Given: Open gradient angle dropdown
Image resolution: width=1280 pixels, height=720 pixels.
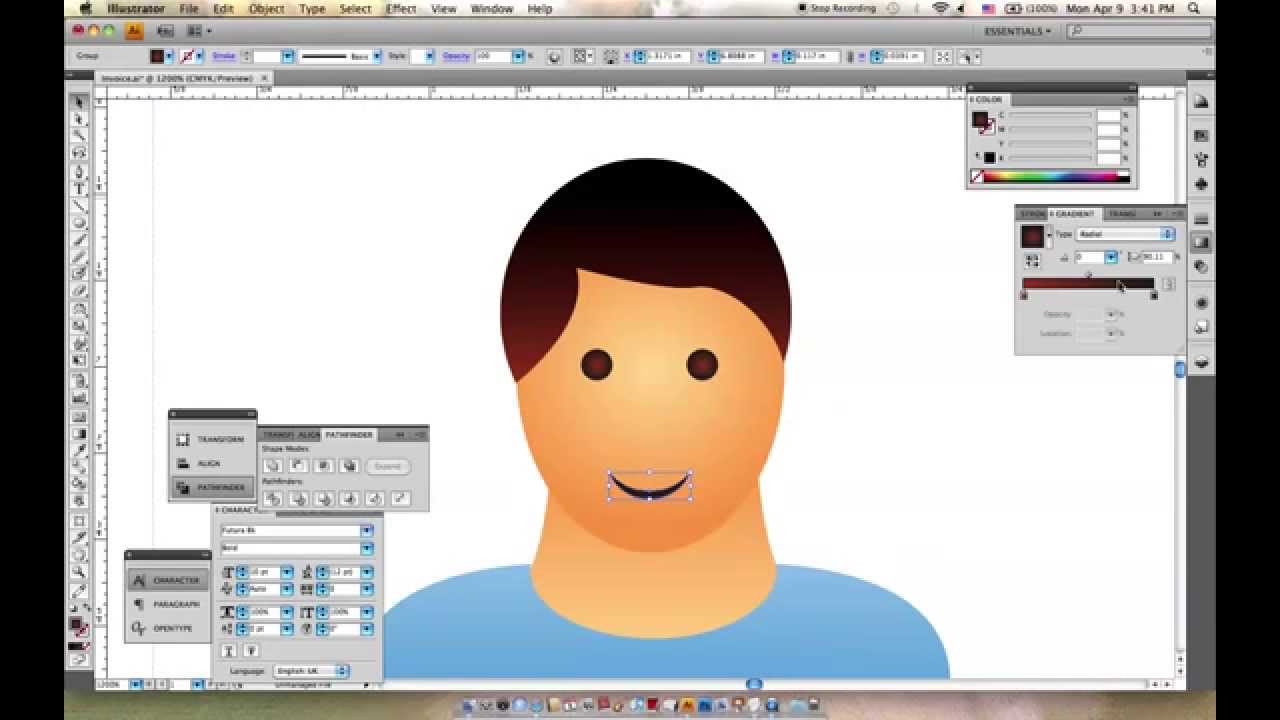Looking at the screenshot, I should pyautogui.click(x=1111, y=258).
